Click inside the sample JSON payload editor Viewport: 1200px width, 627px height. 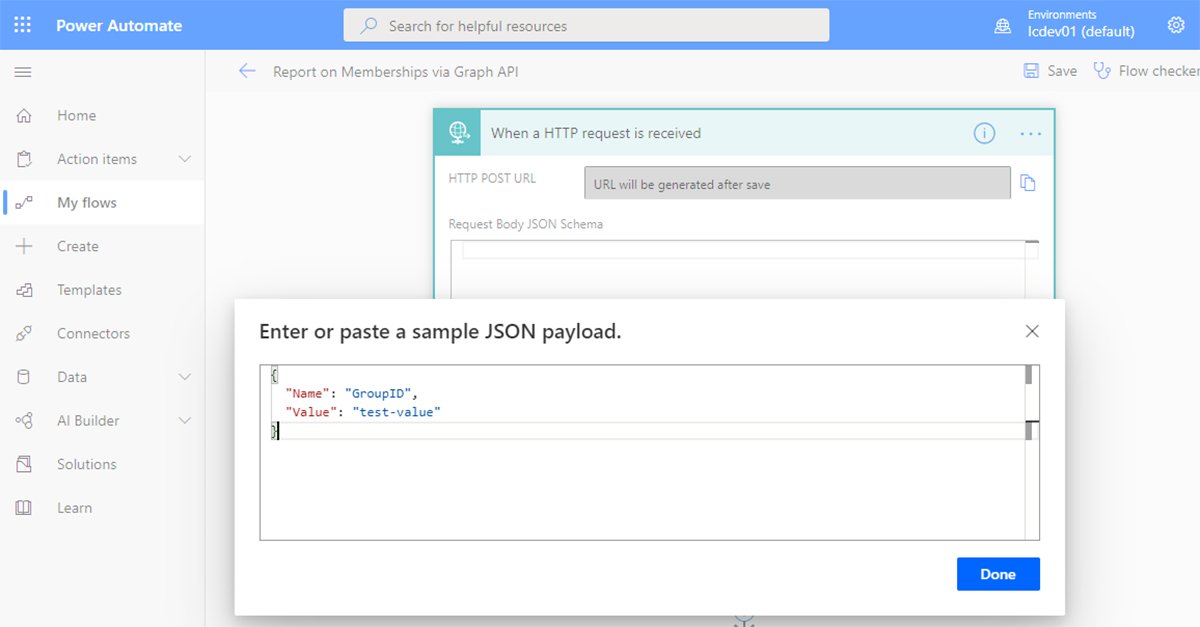pos(640,480)
